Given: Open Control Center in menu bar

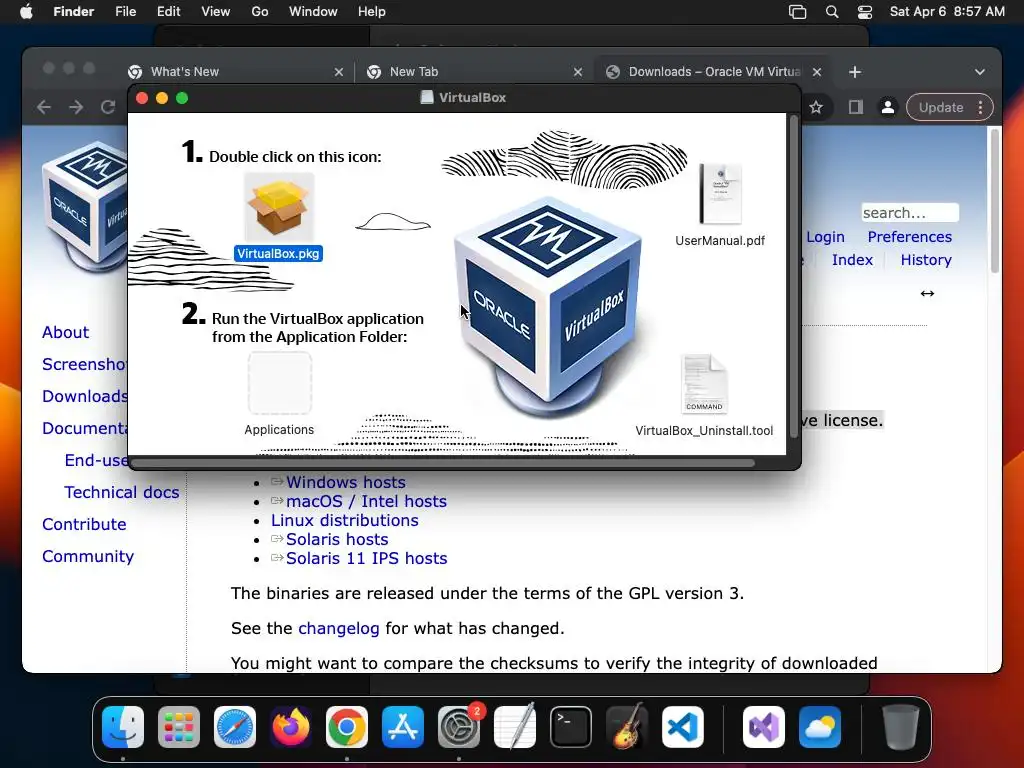Looking at the screenshot, I should point(865,12).
